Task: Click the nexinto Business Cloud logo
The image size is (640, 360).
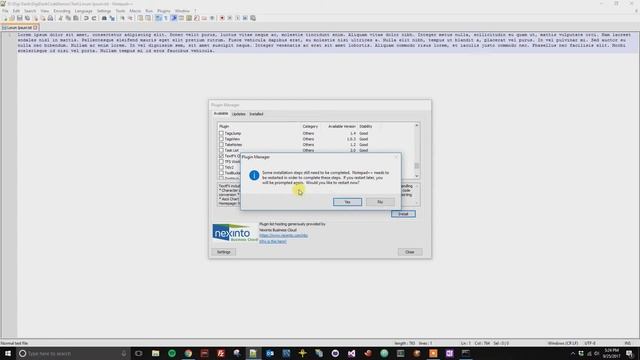Action: tap(236, 233)
